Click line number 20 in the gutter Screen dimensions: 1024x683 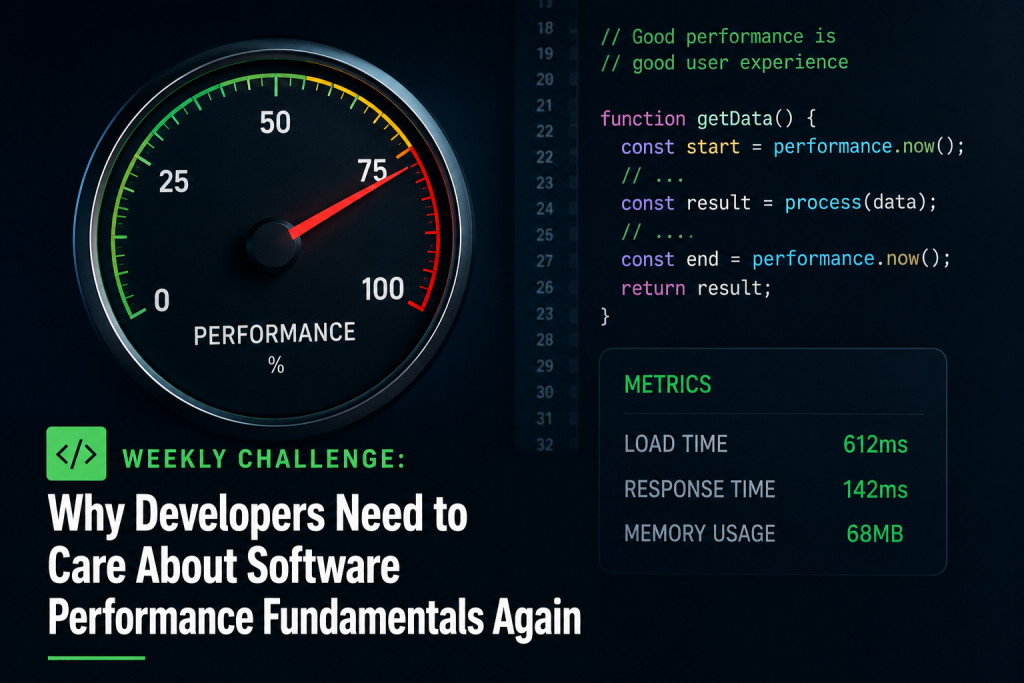(545, 80)
